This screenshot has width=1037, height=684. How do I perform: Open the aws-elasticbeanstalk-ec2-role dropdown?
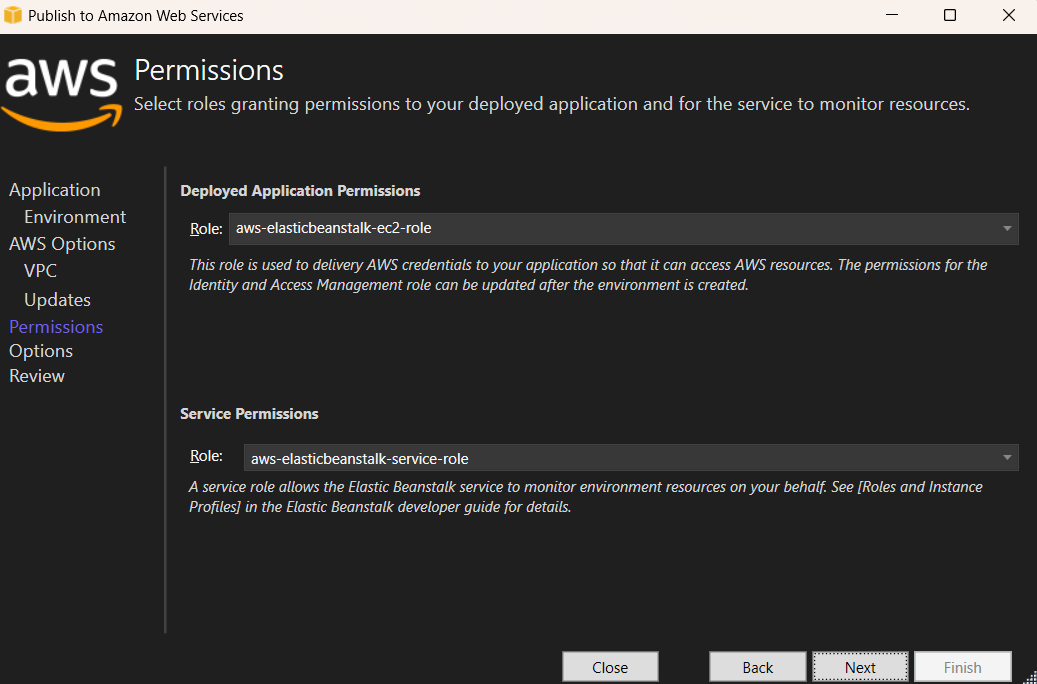coord(623,229)
